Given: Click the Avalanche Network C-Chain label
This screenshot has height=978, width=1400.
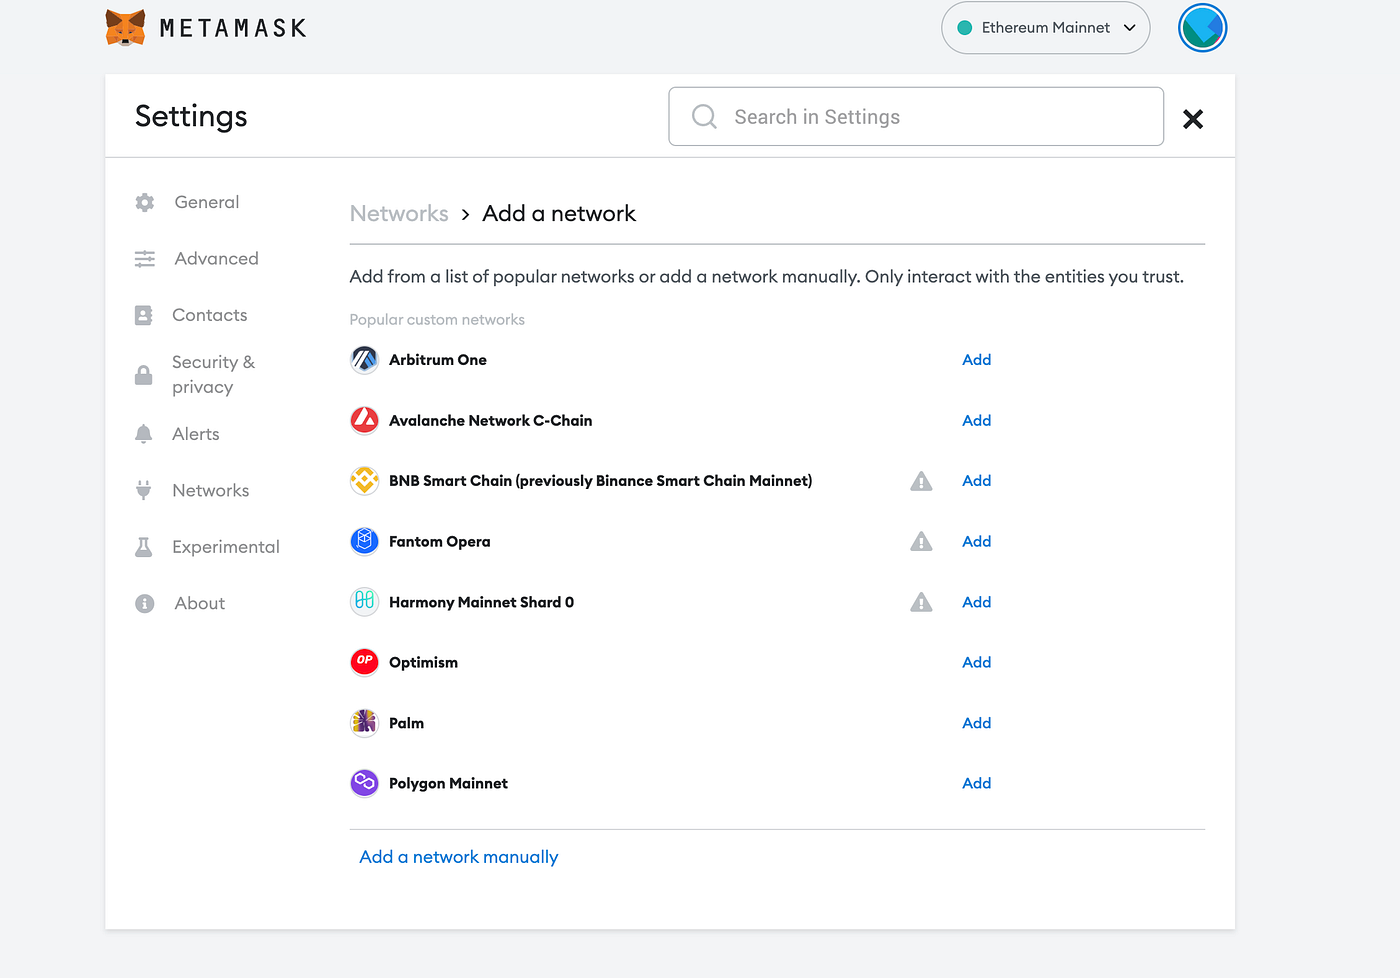Looking at the screenshot, I should [x=490, y=420].
